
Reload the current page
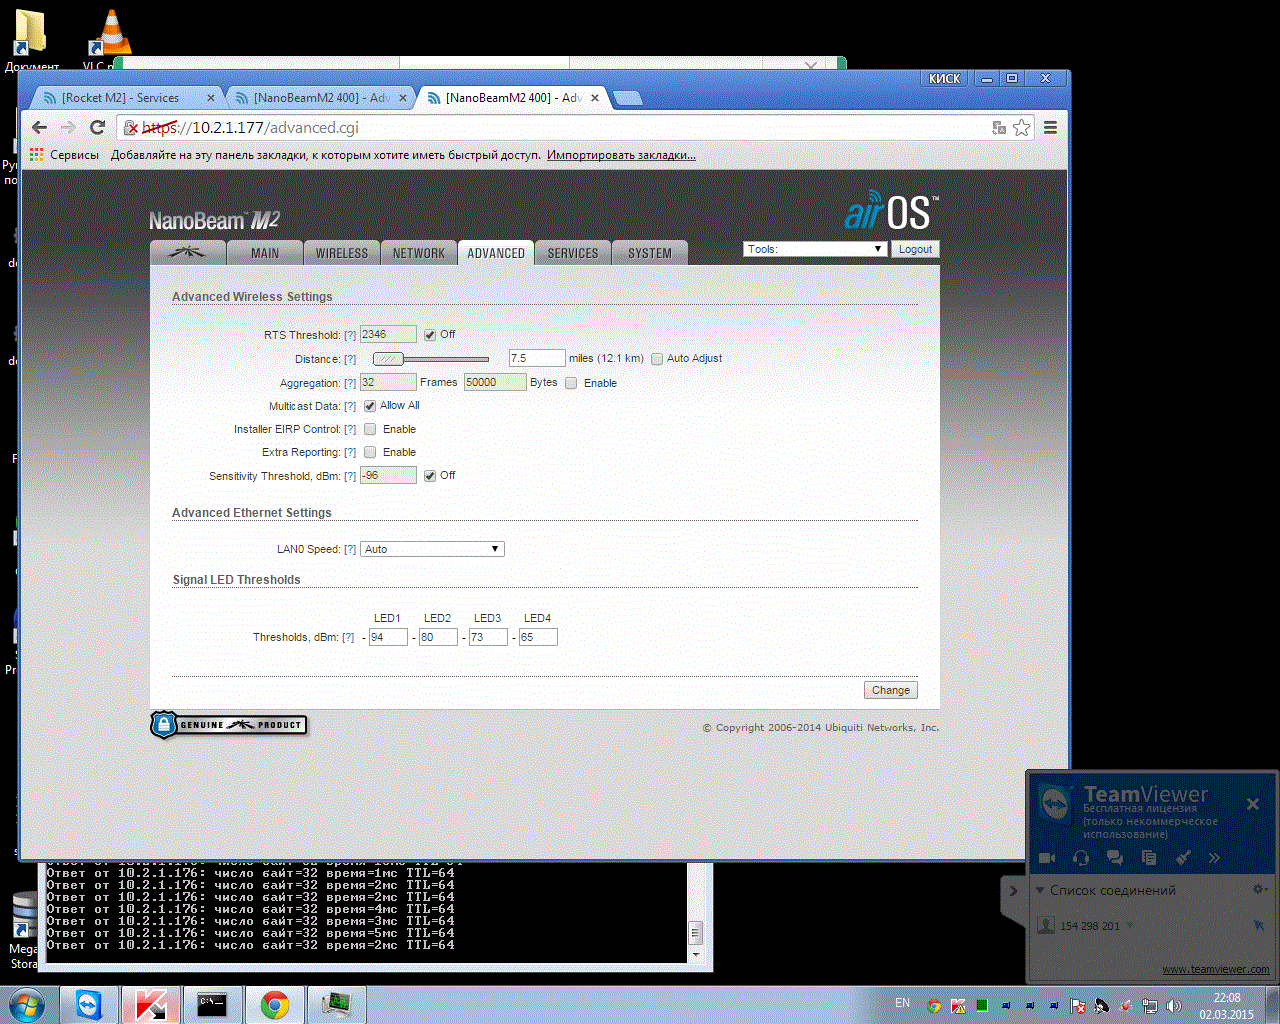[x=97, y=127]
